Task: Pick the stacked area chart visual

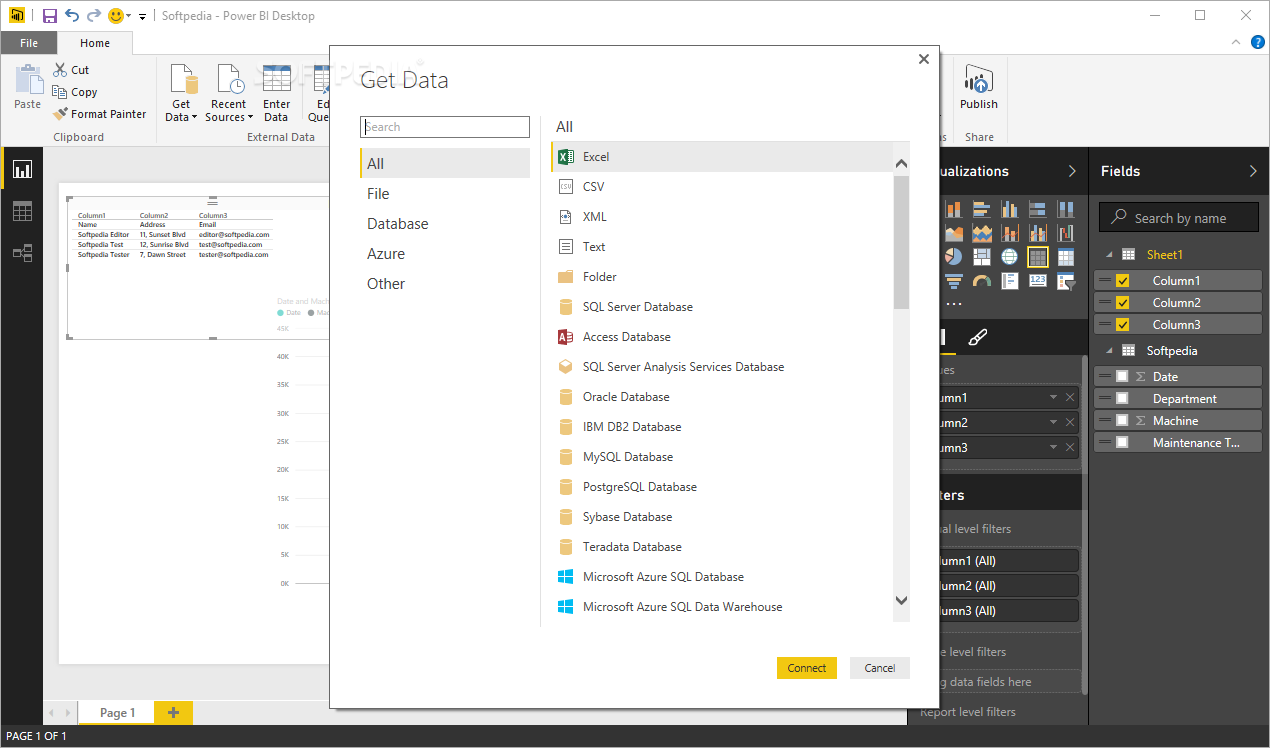Action: (982, 233)
